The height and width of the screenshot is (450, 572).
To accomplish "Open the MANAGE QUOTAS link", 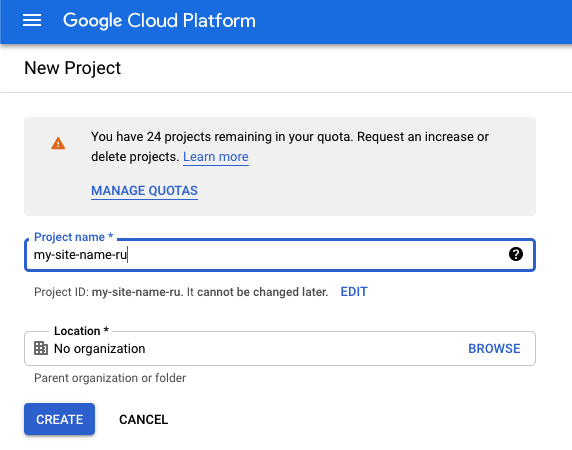I will pyautogui.click(x=144, y=191).
